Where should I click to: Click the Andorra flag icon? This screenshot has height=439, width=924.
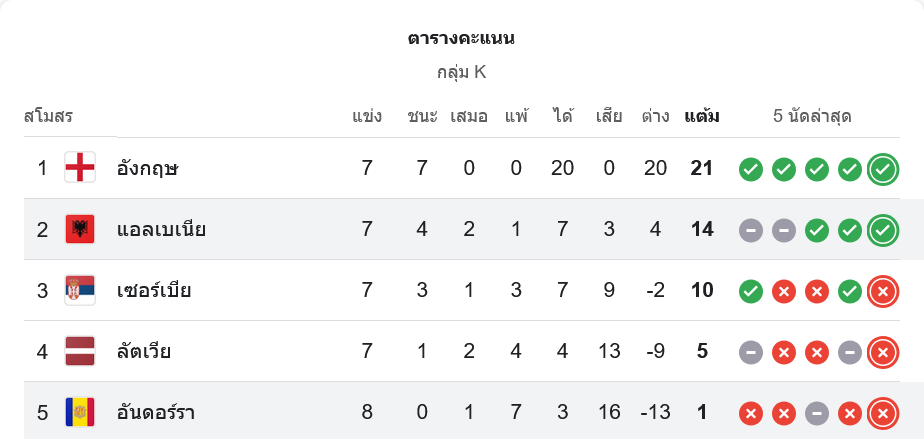coord(80,412)
